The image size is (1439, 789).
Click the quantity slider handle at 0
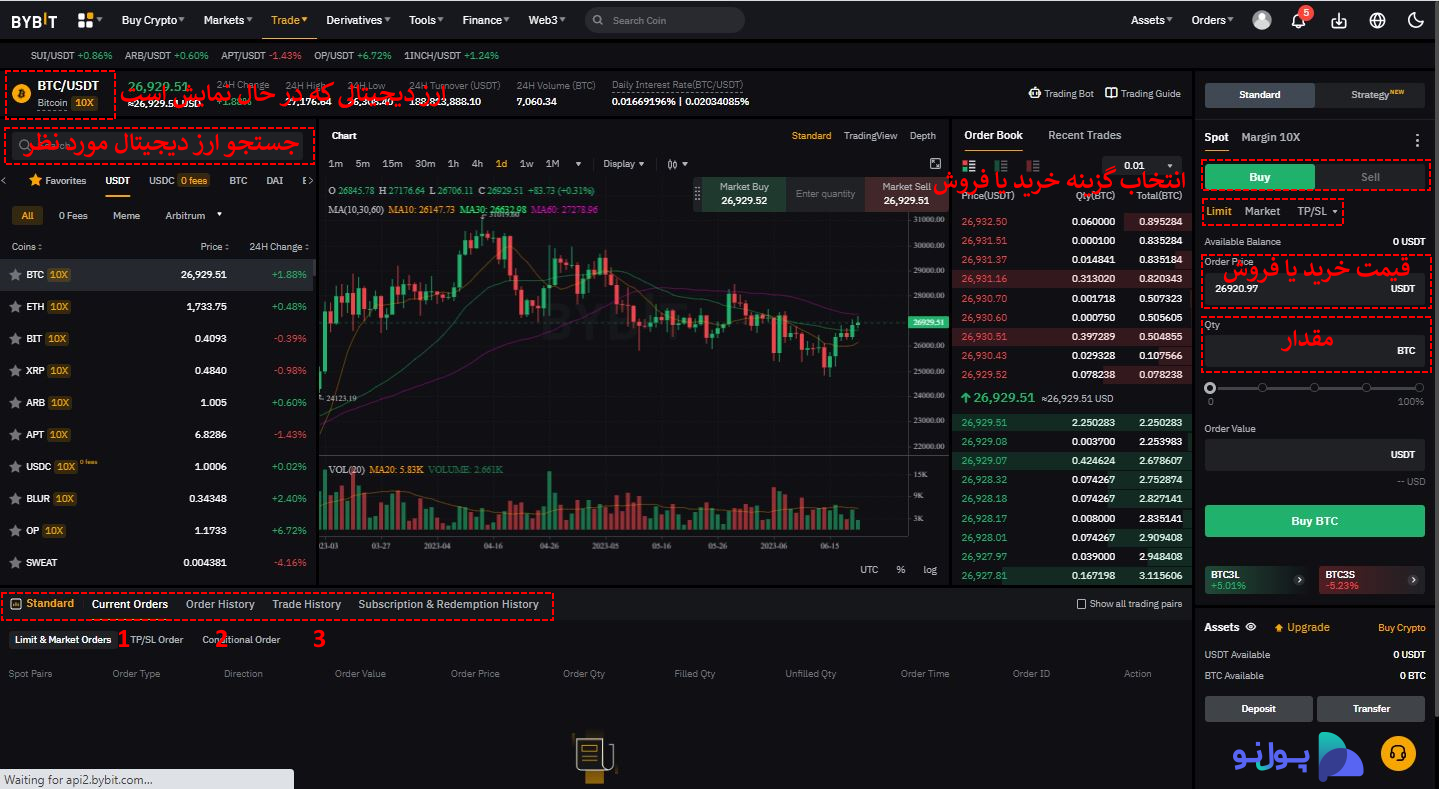coord(1210,388)
